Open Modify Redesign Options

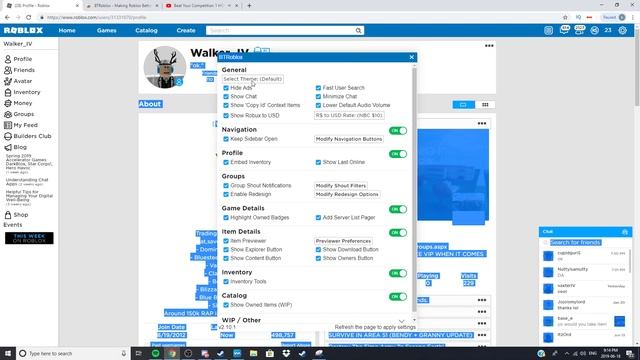click(347, 194)
